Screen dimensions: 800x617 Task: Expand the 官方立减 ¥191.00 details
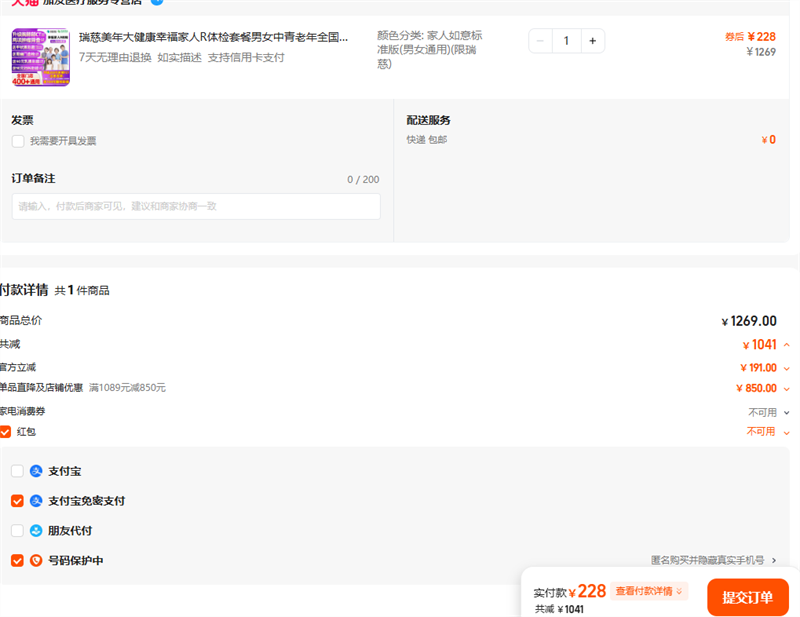click(x=786, y=368)
